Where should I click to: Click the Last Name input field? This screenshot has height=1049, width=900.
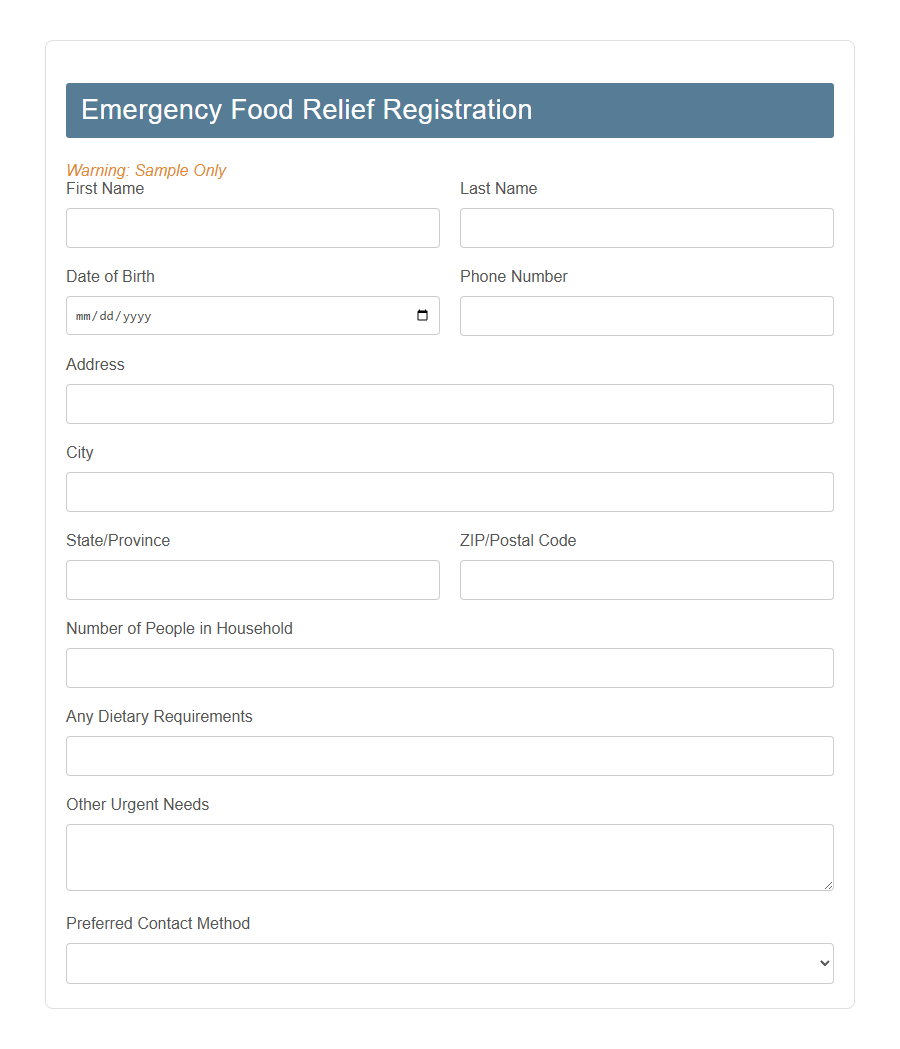(x=646, y=228)
